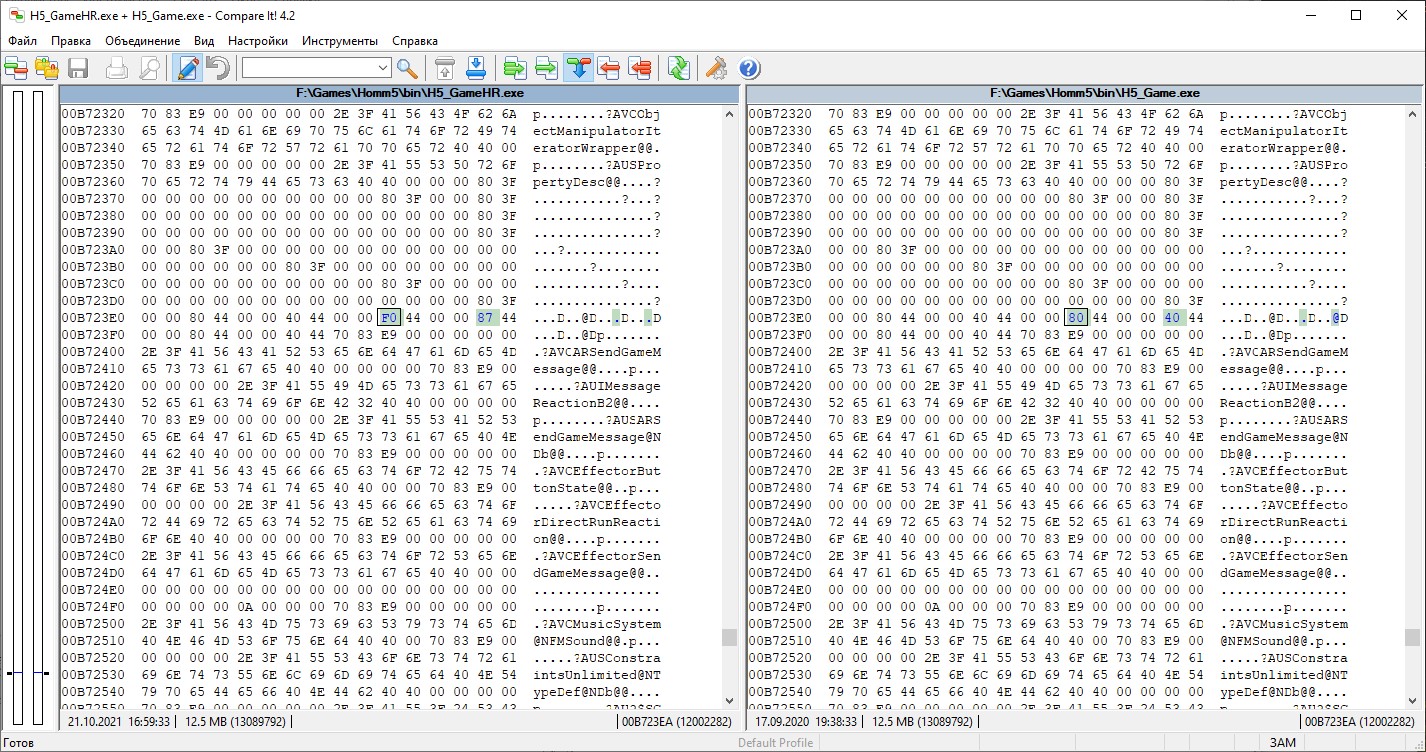Click offset 00B723E0 in the left pane

[x=94, y=318]
